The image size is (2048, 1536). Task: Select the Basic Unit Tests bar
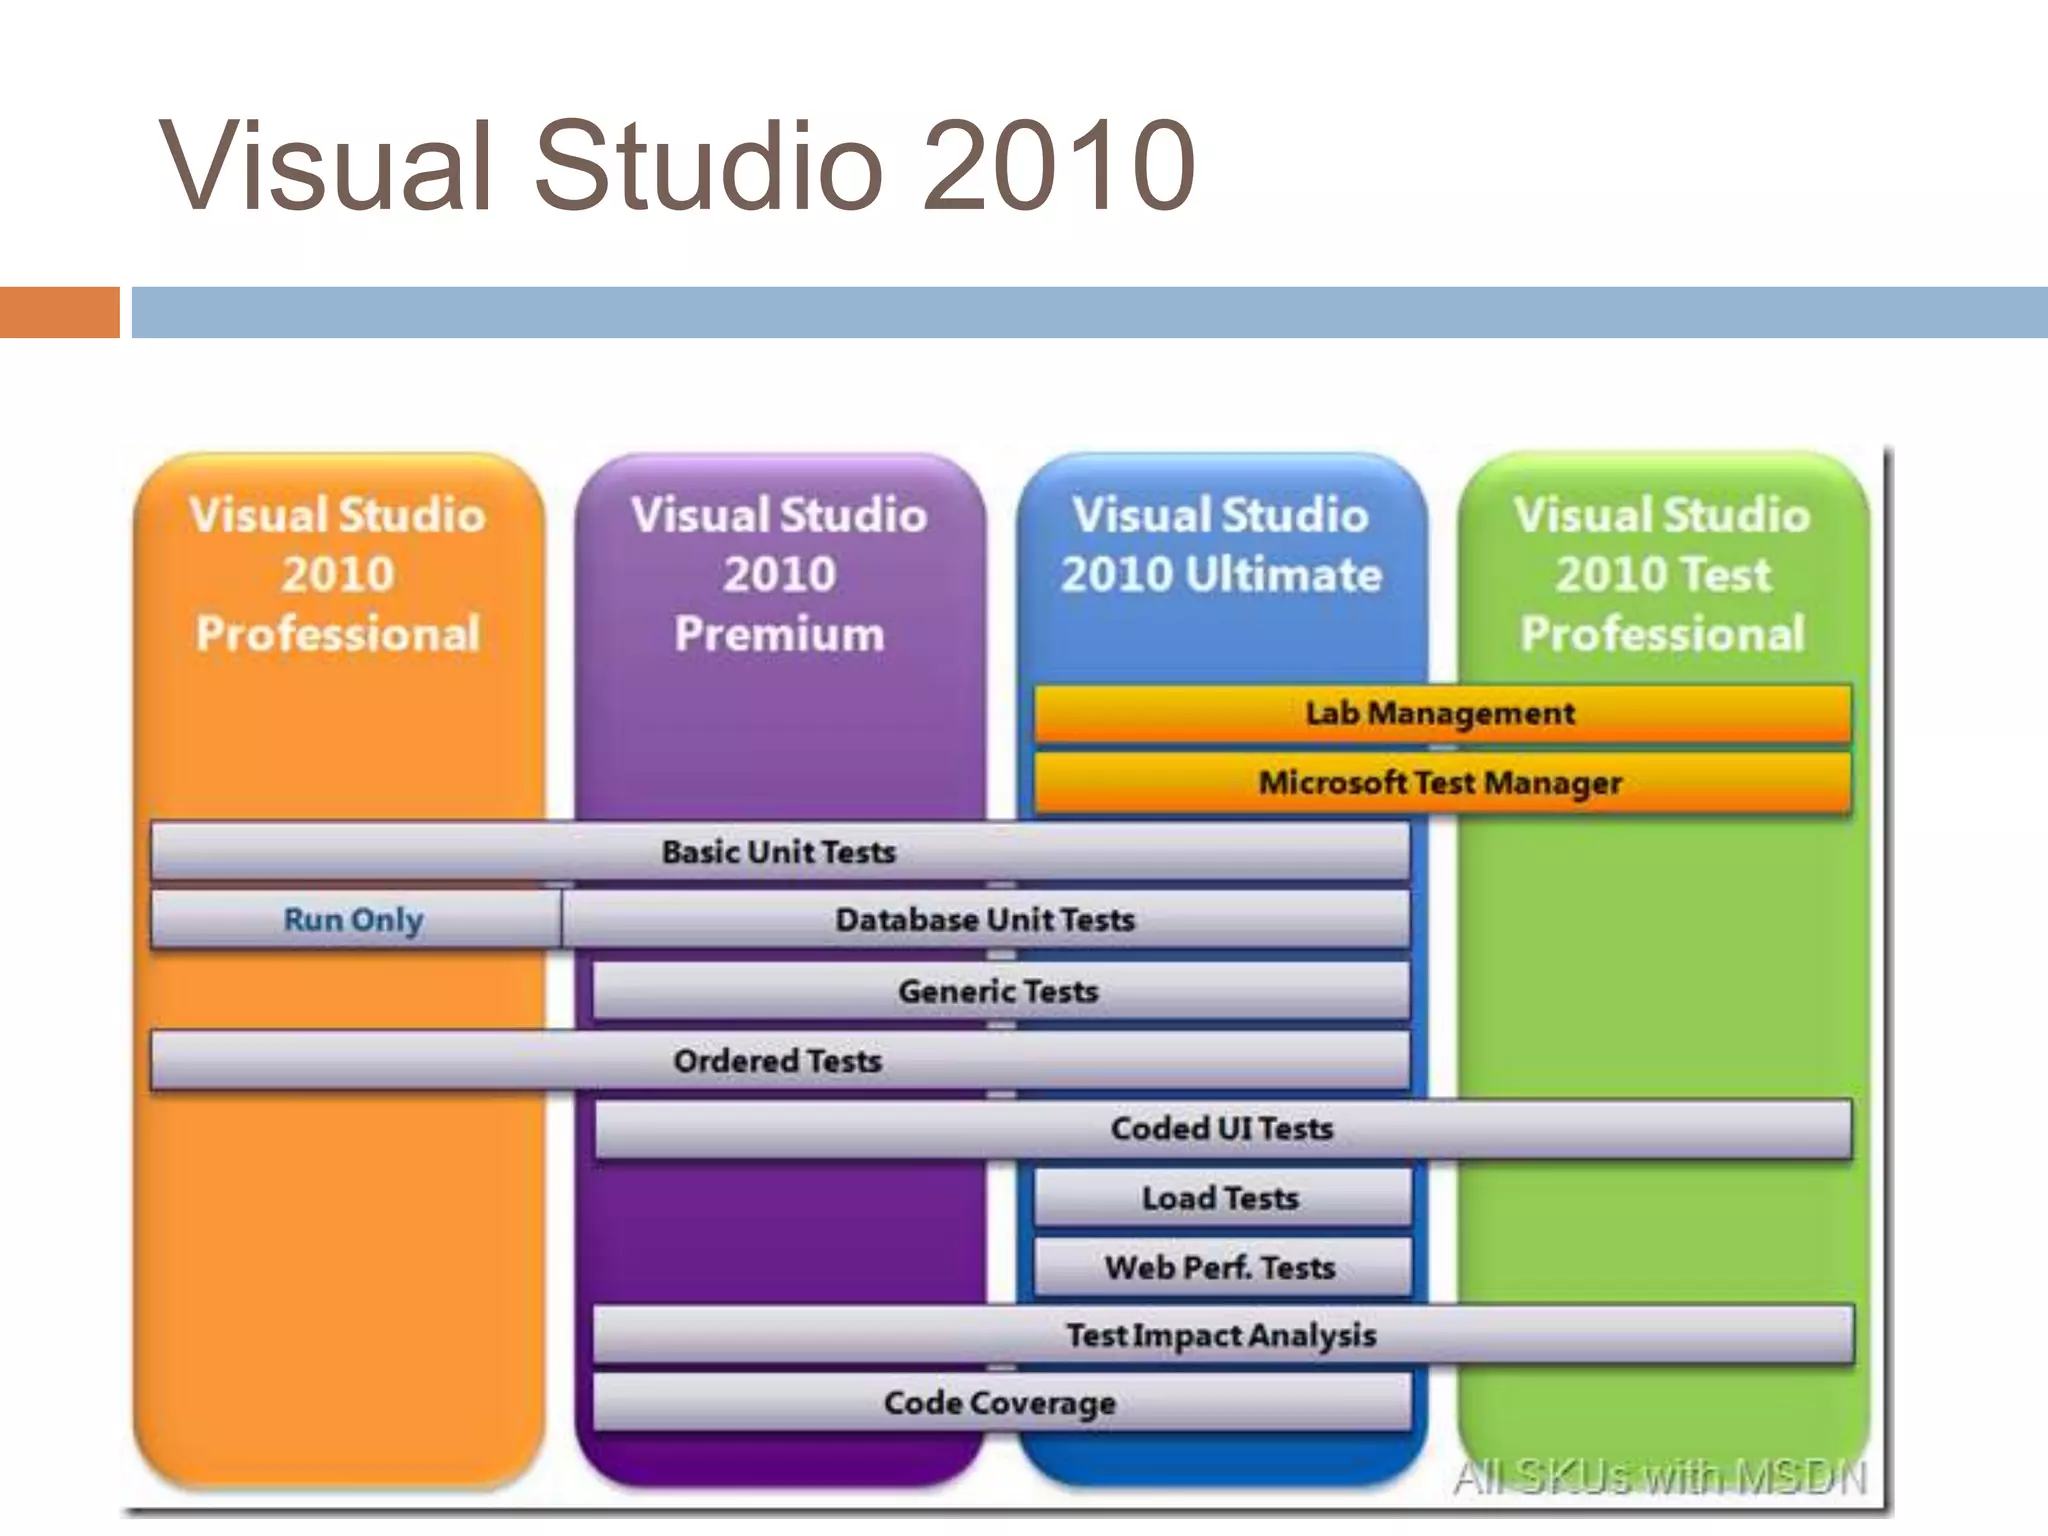tap(780, 852)
